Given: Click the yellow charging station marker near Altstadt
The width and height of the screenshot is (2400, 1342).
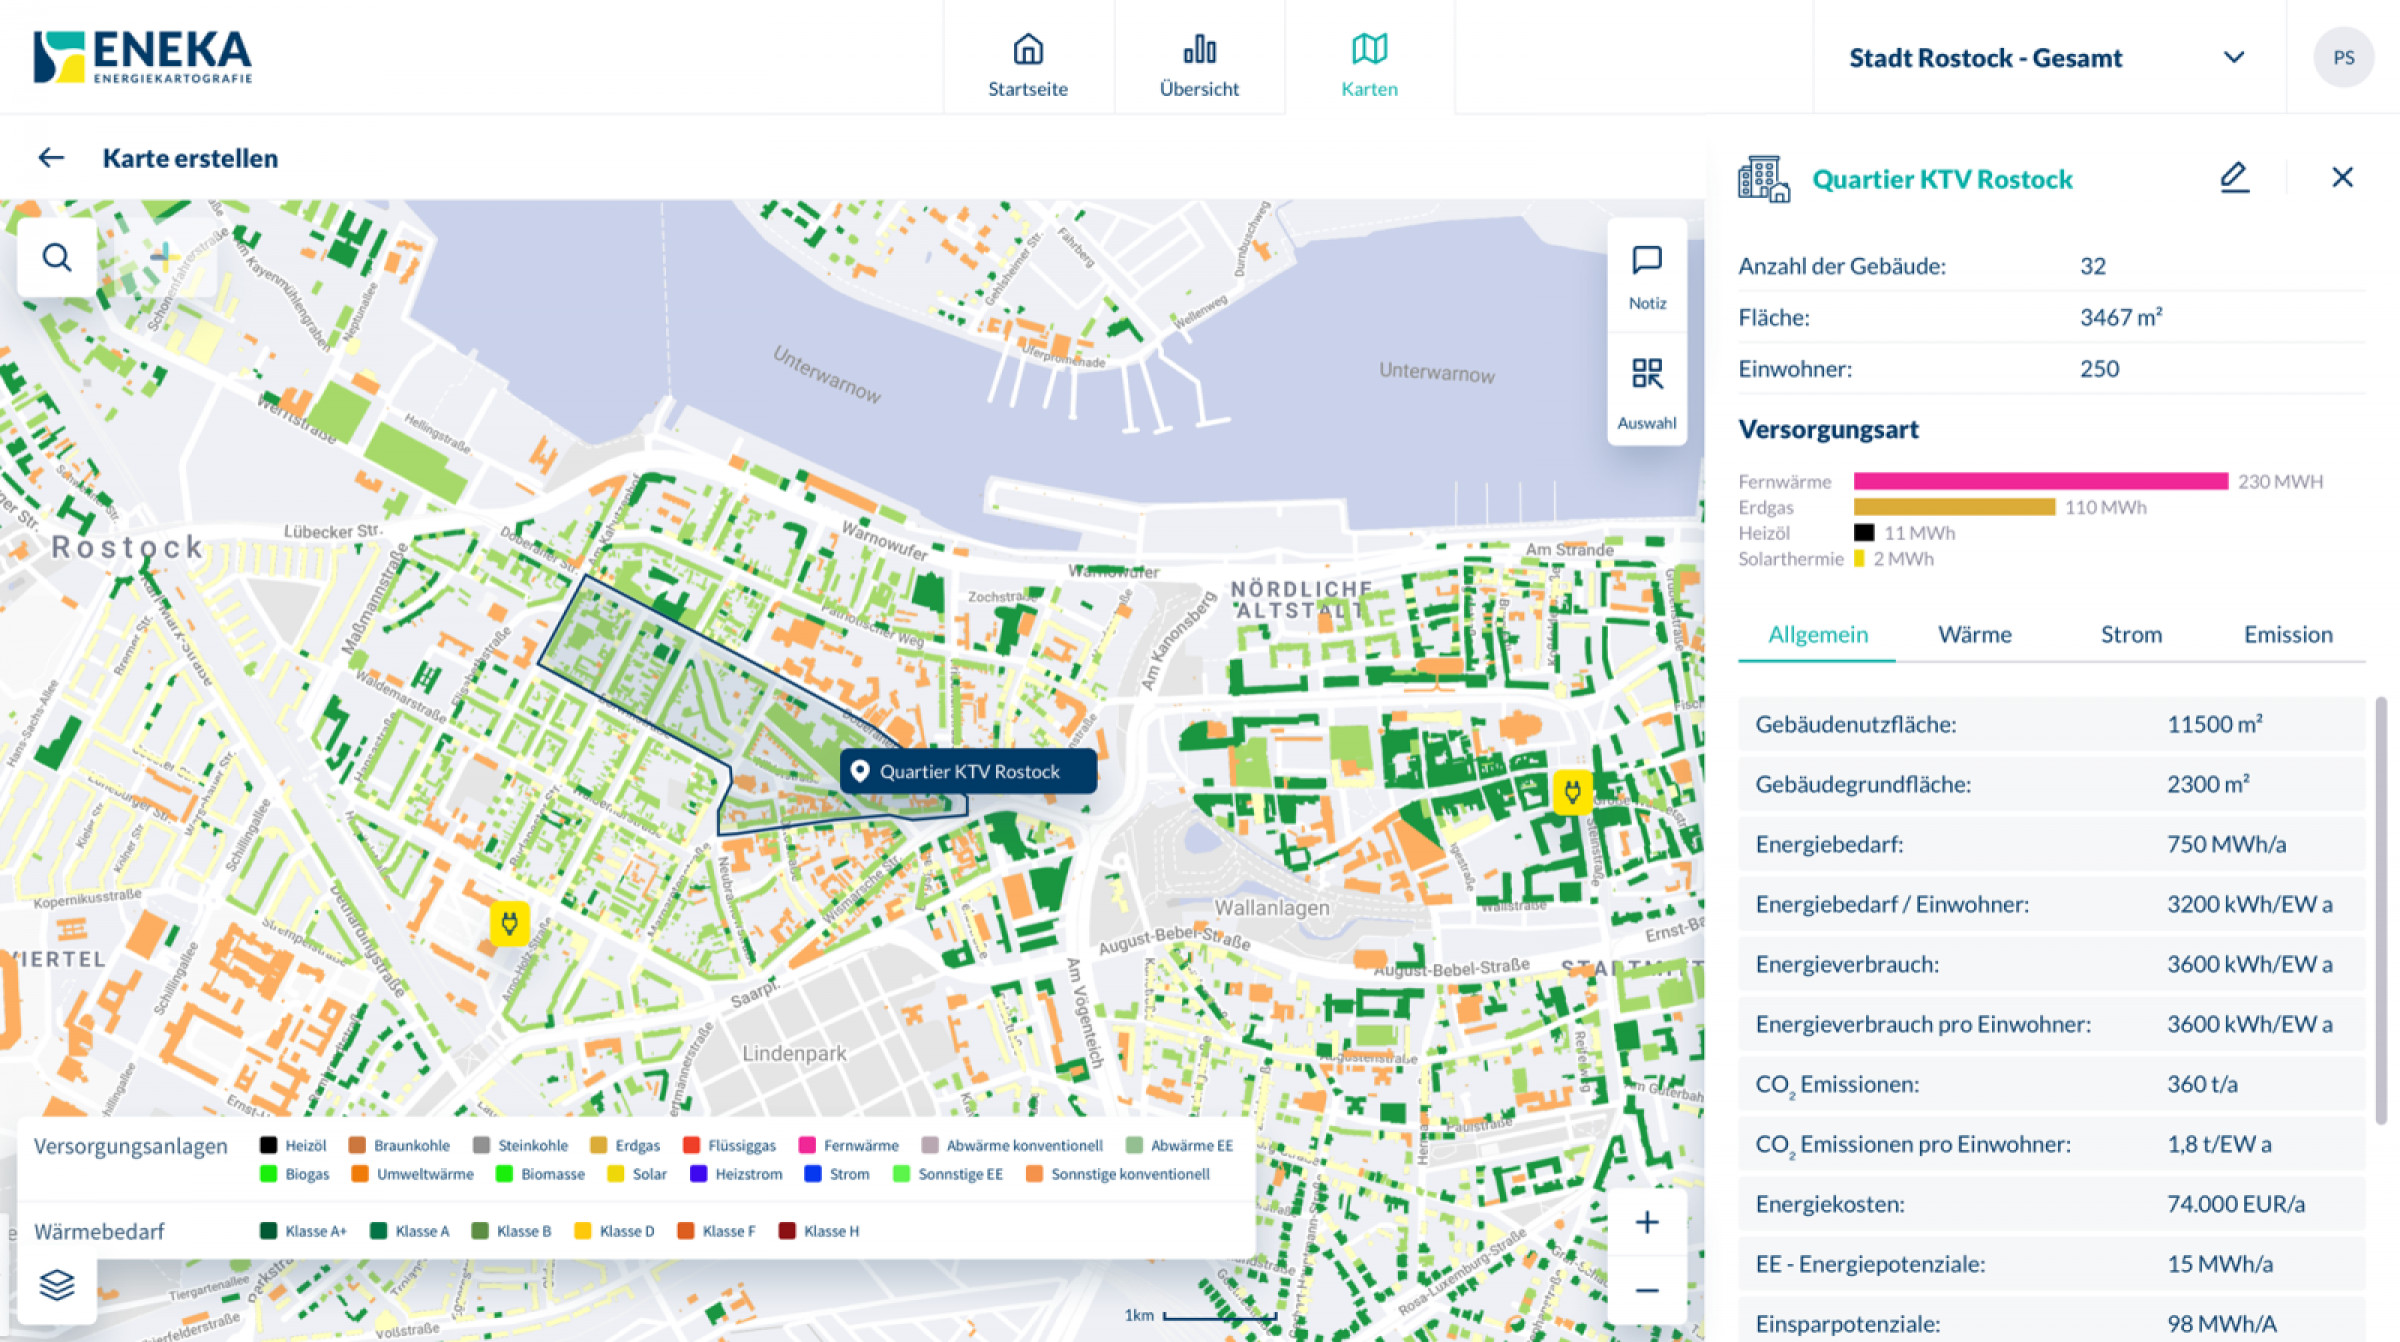Looking at the screenshot, I should [x=1572, y=792].
